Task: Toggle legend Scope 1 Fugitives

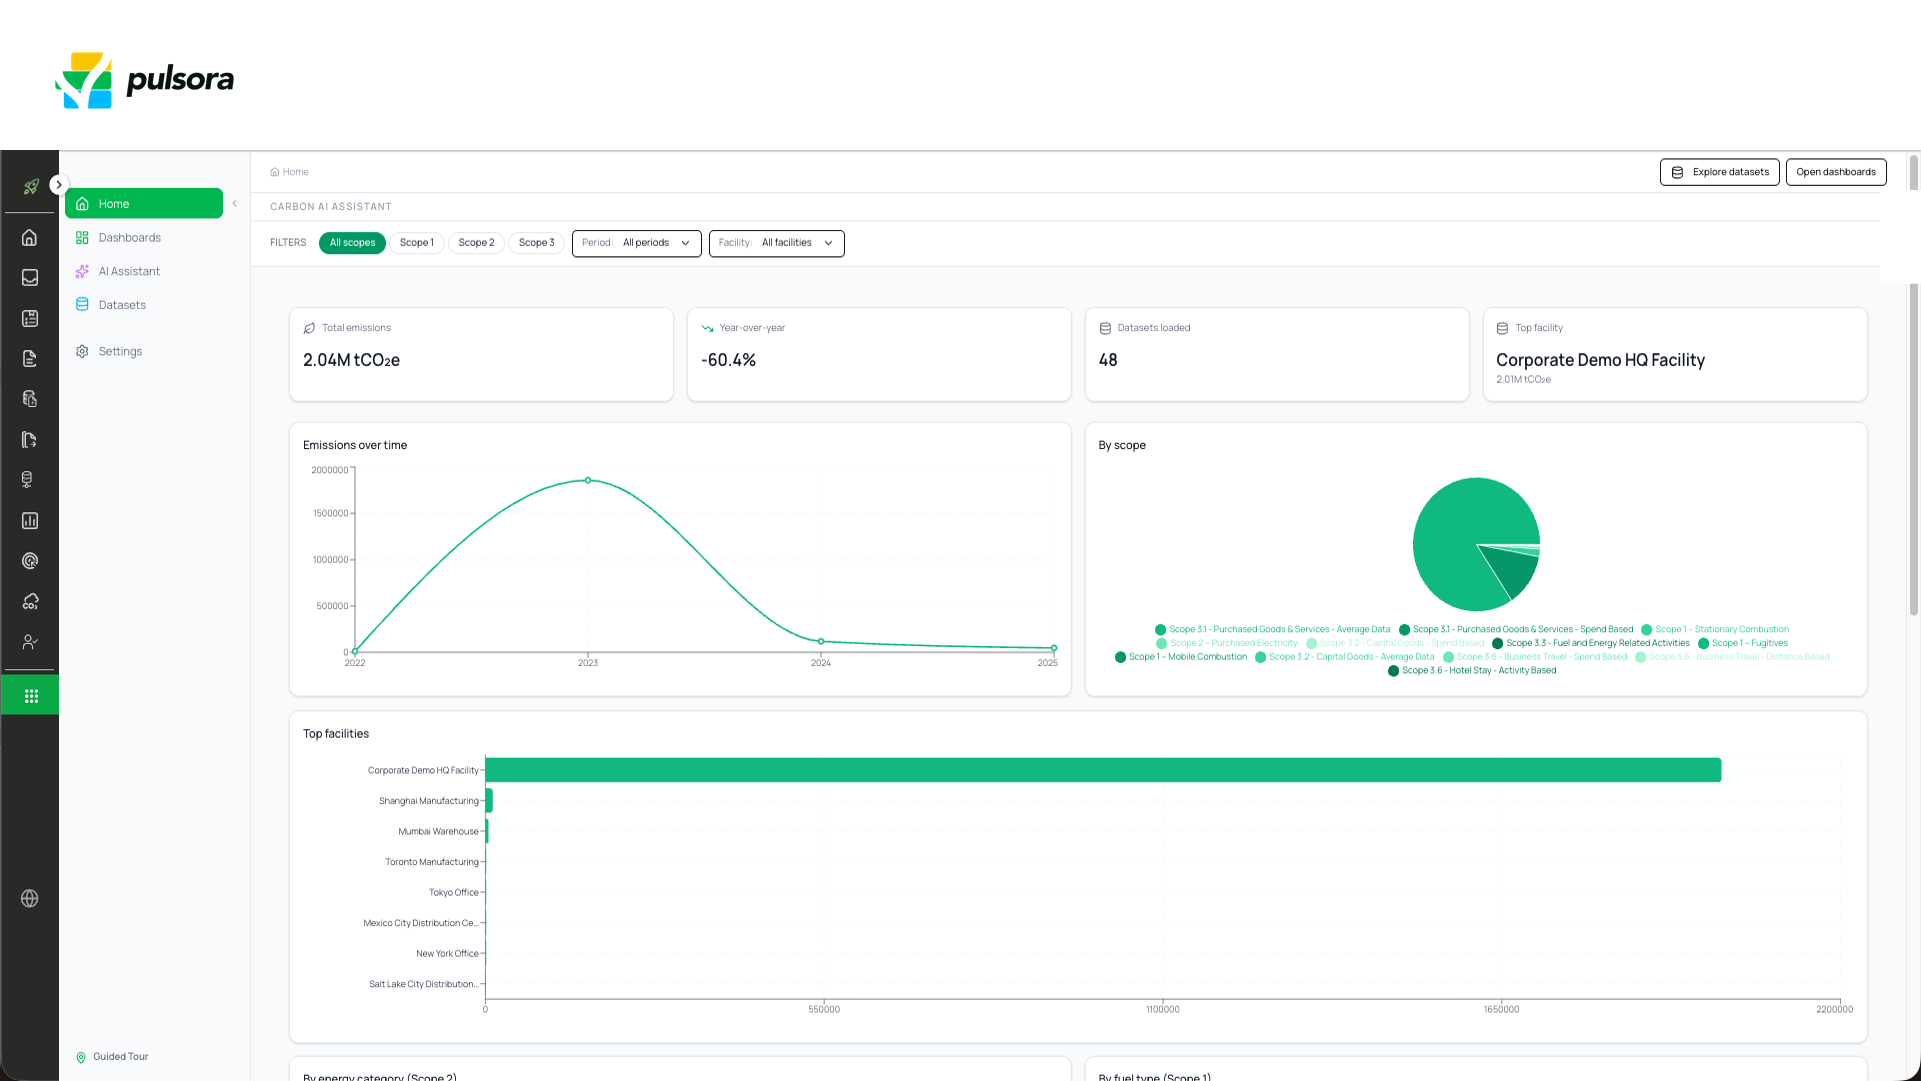Action: [1742, 643]
